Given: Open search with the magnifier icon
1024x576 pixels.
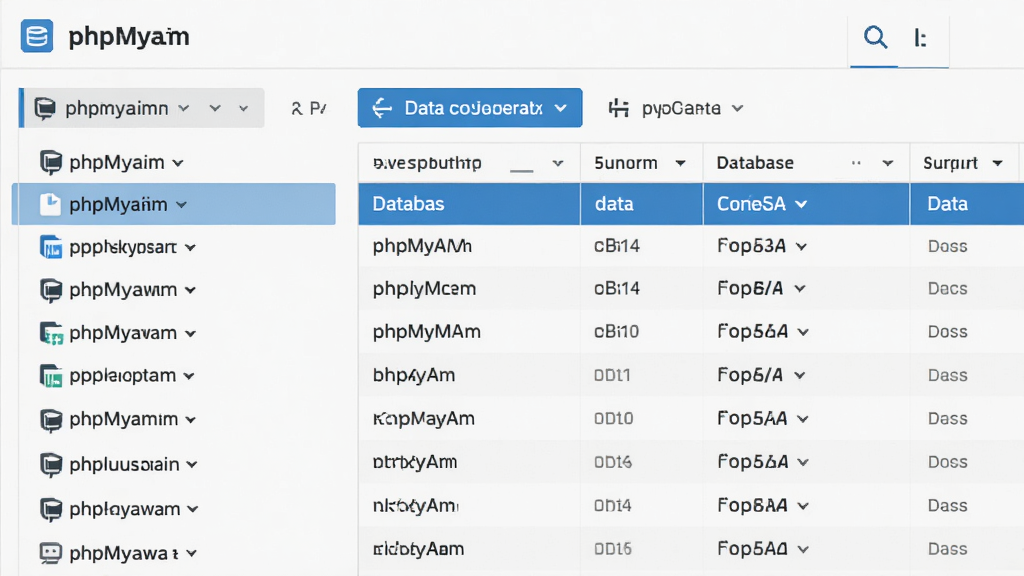Looking at the screenshot, I should tap(875, 37).
